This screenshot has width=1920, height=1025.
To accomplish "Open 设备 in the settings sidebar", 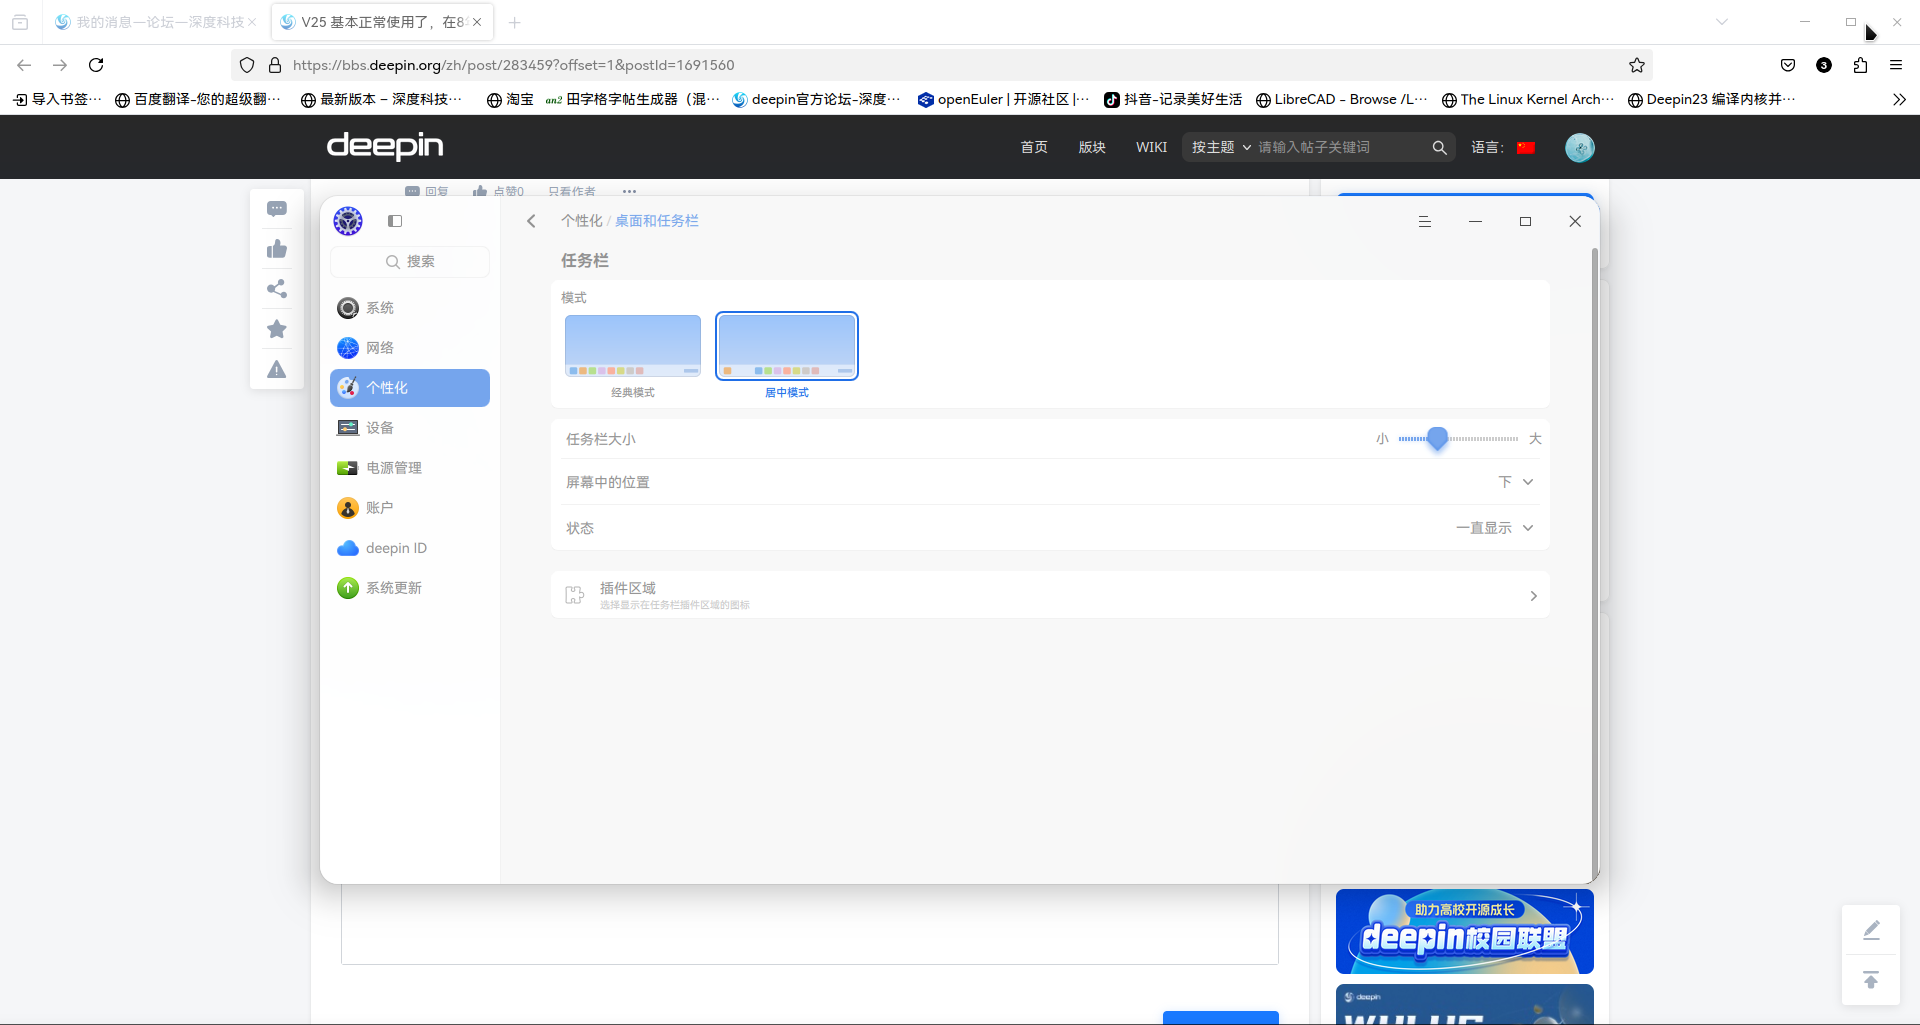I will (410, 428).
